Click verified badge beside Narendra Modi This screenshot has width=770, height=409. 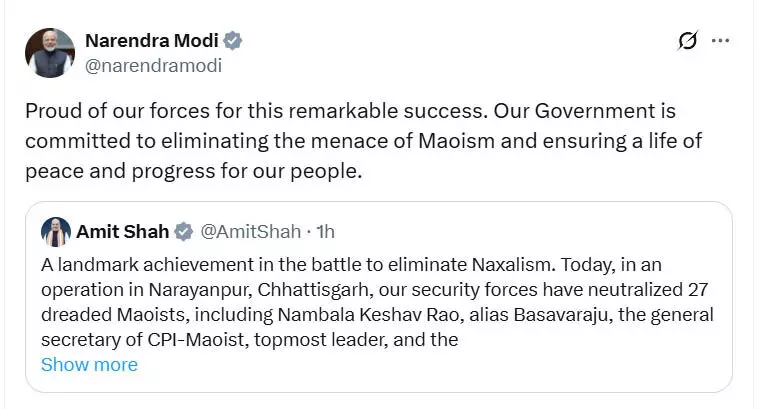coord(233,42)
